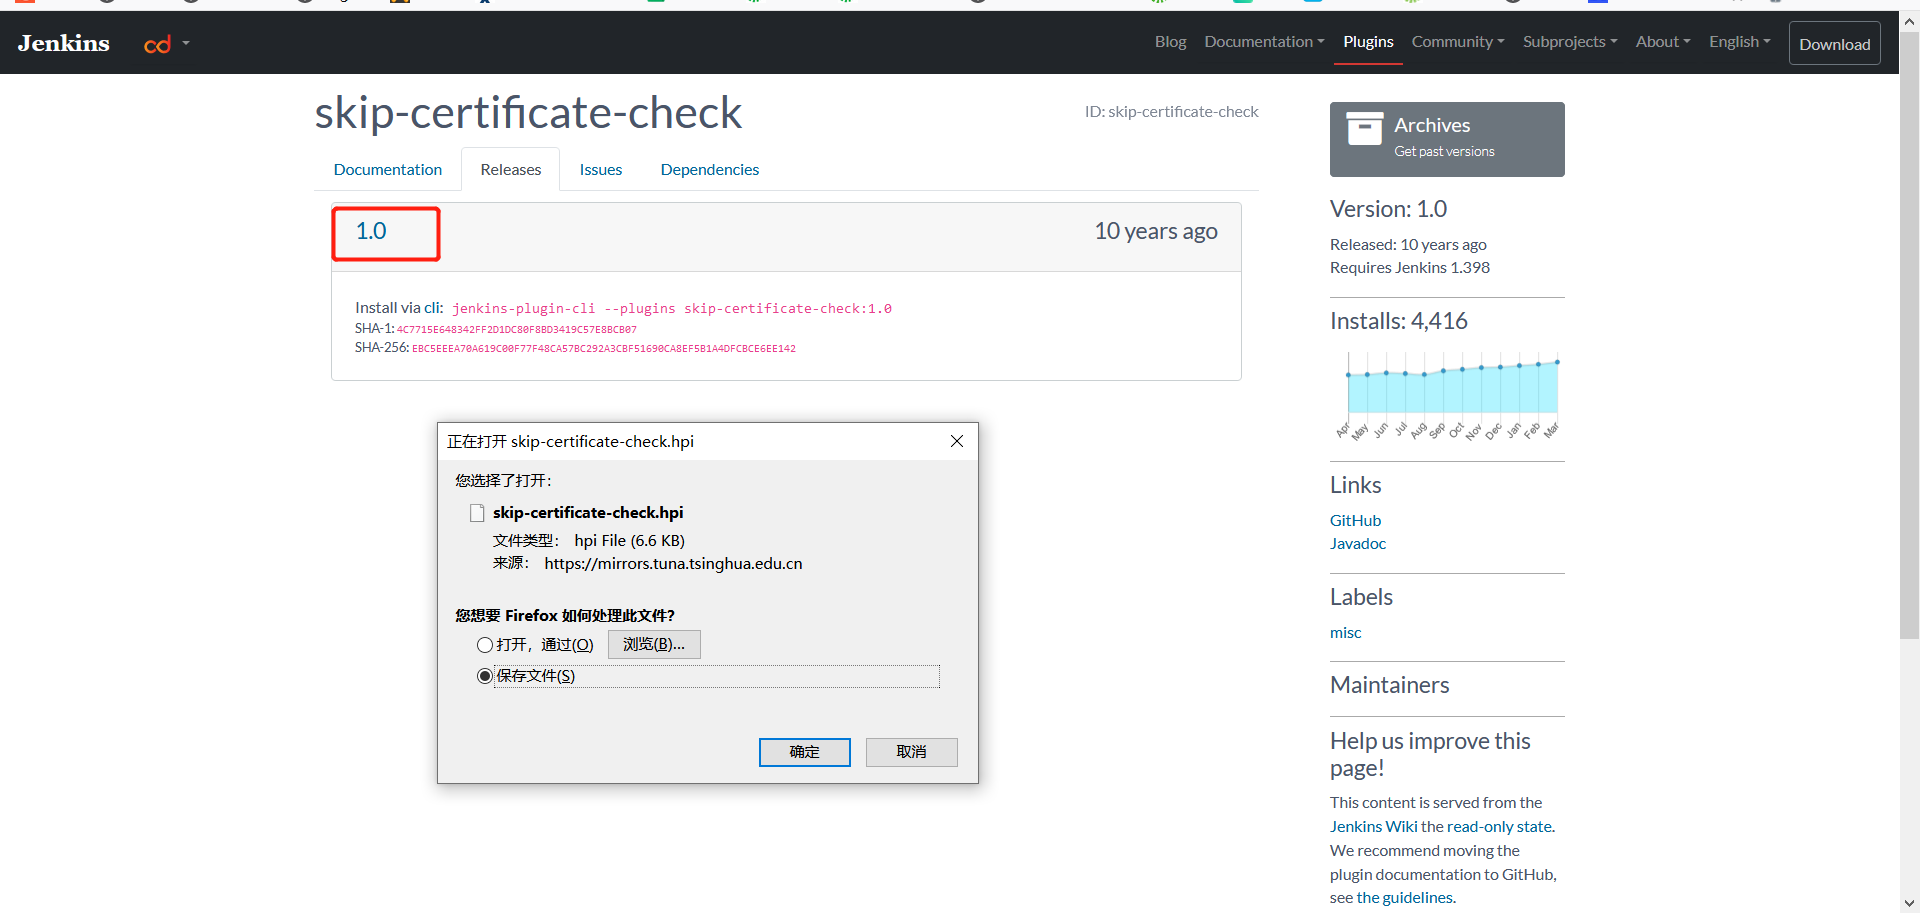Open the Archives box to get past versions
The image size is (1920, 913).
tap(1446, 138)
